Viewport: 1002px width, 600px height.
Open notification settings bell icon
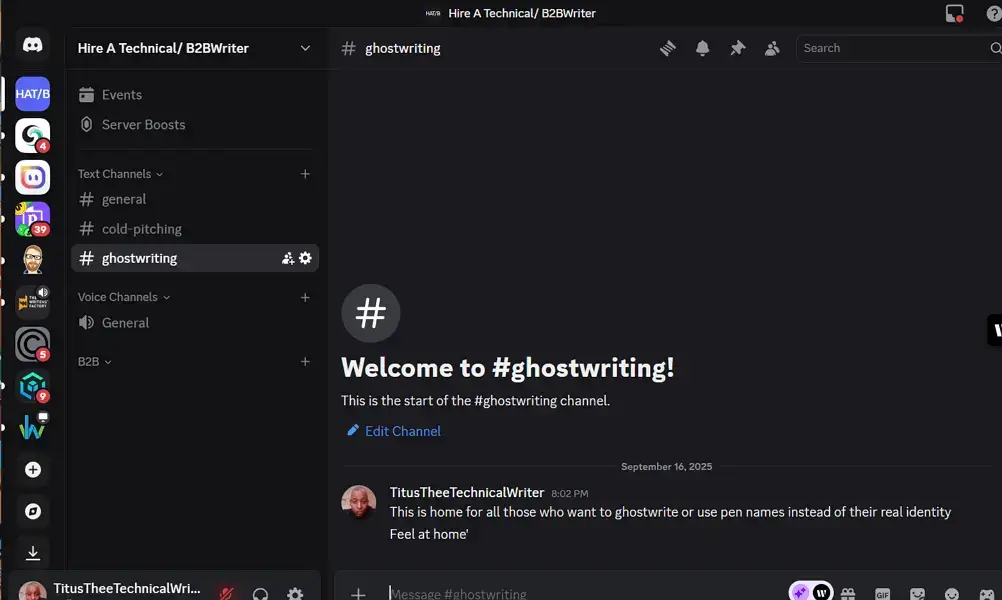pos(703,48)
